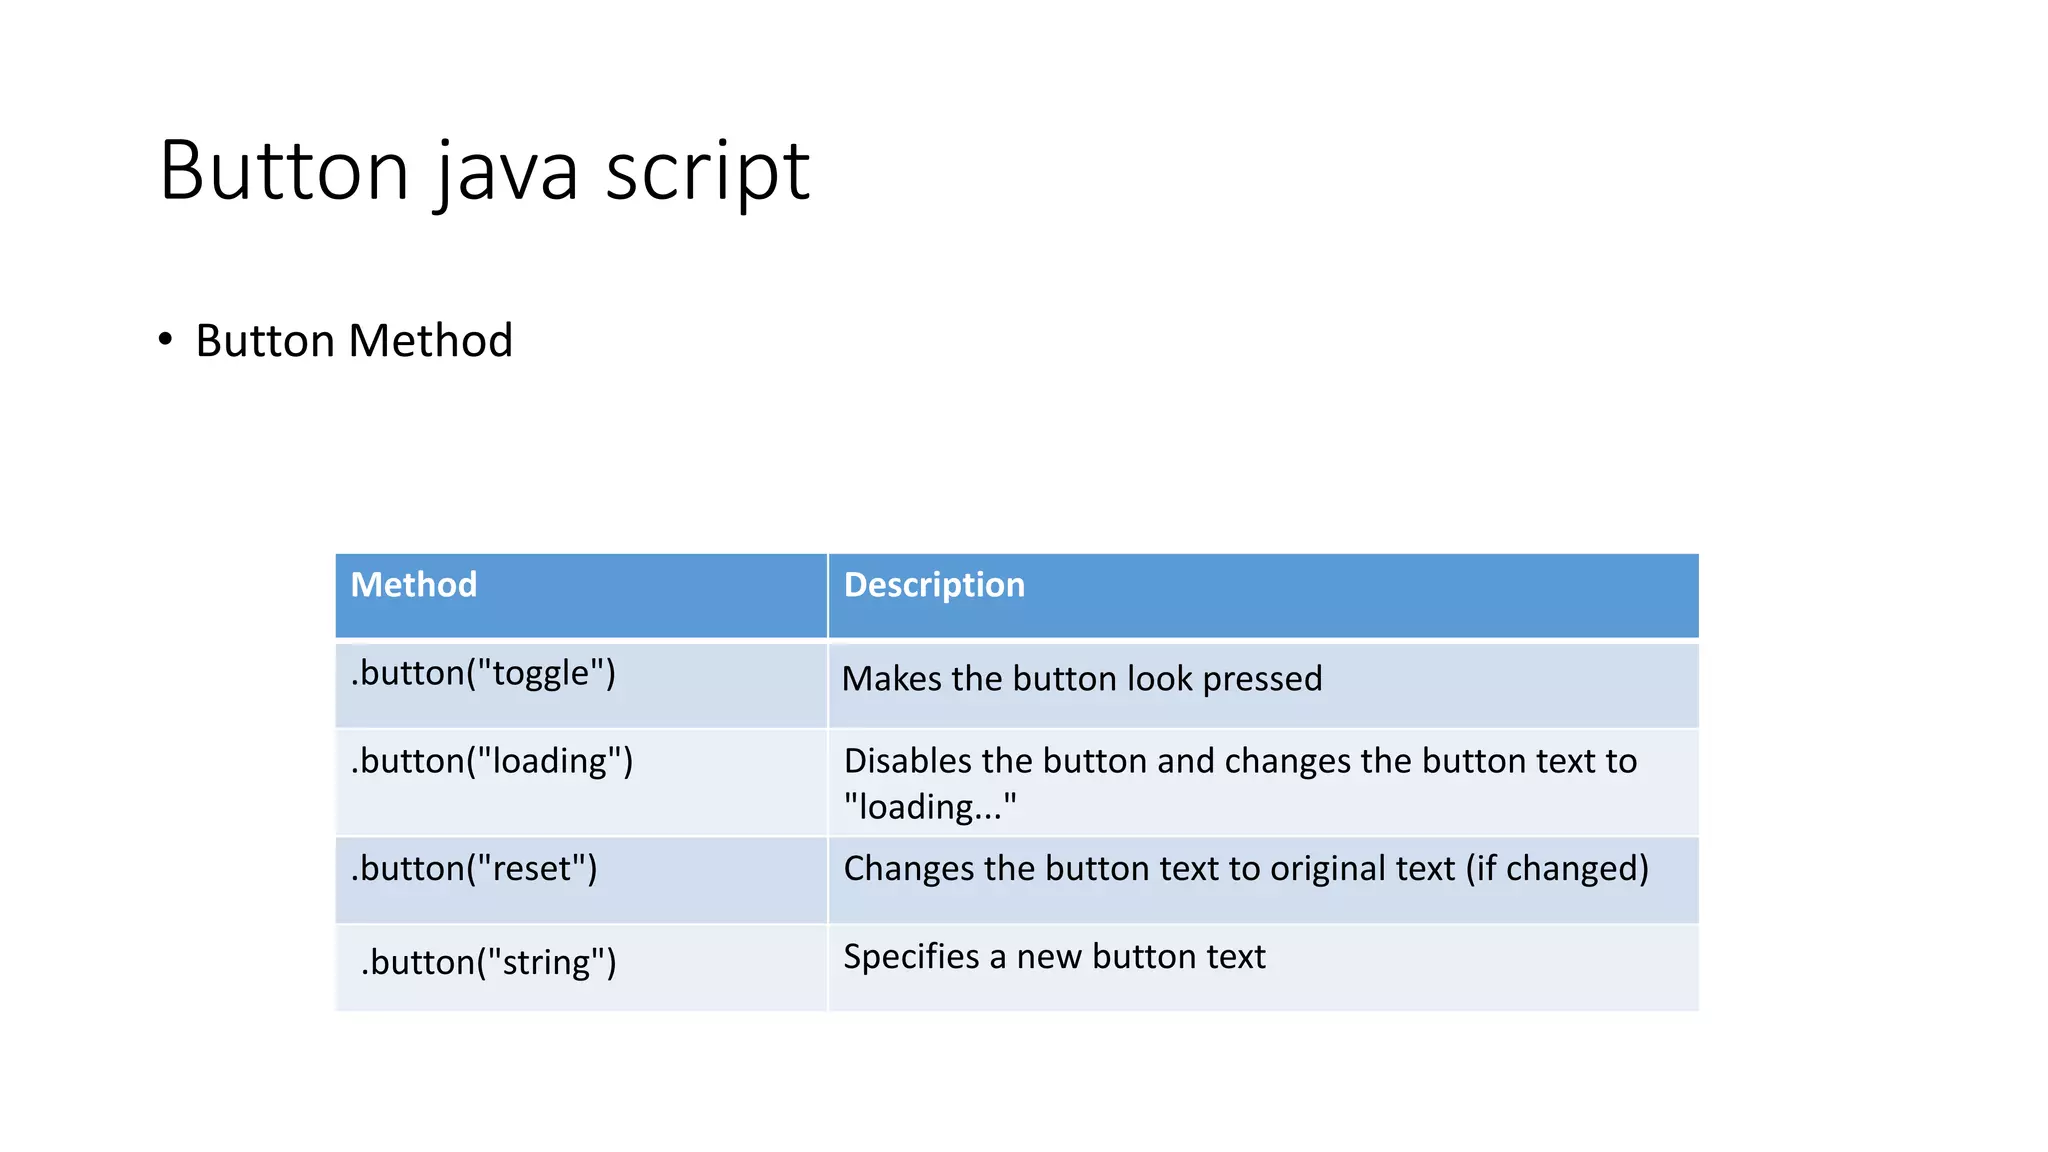Click the word 'Method' in the bullet line
The height and width of the screenshot is (1152, 2048).
[x=431, y=341]
